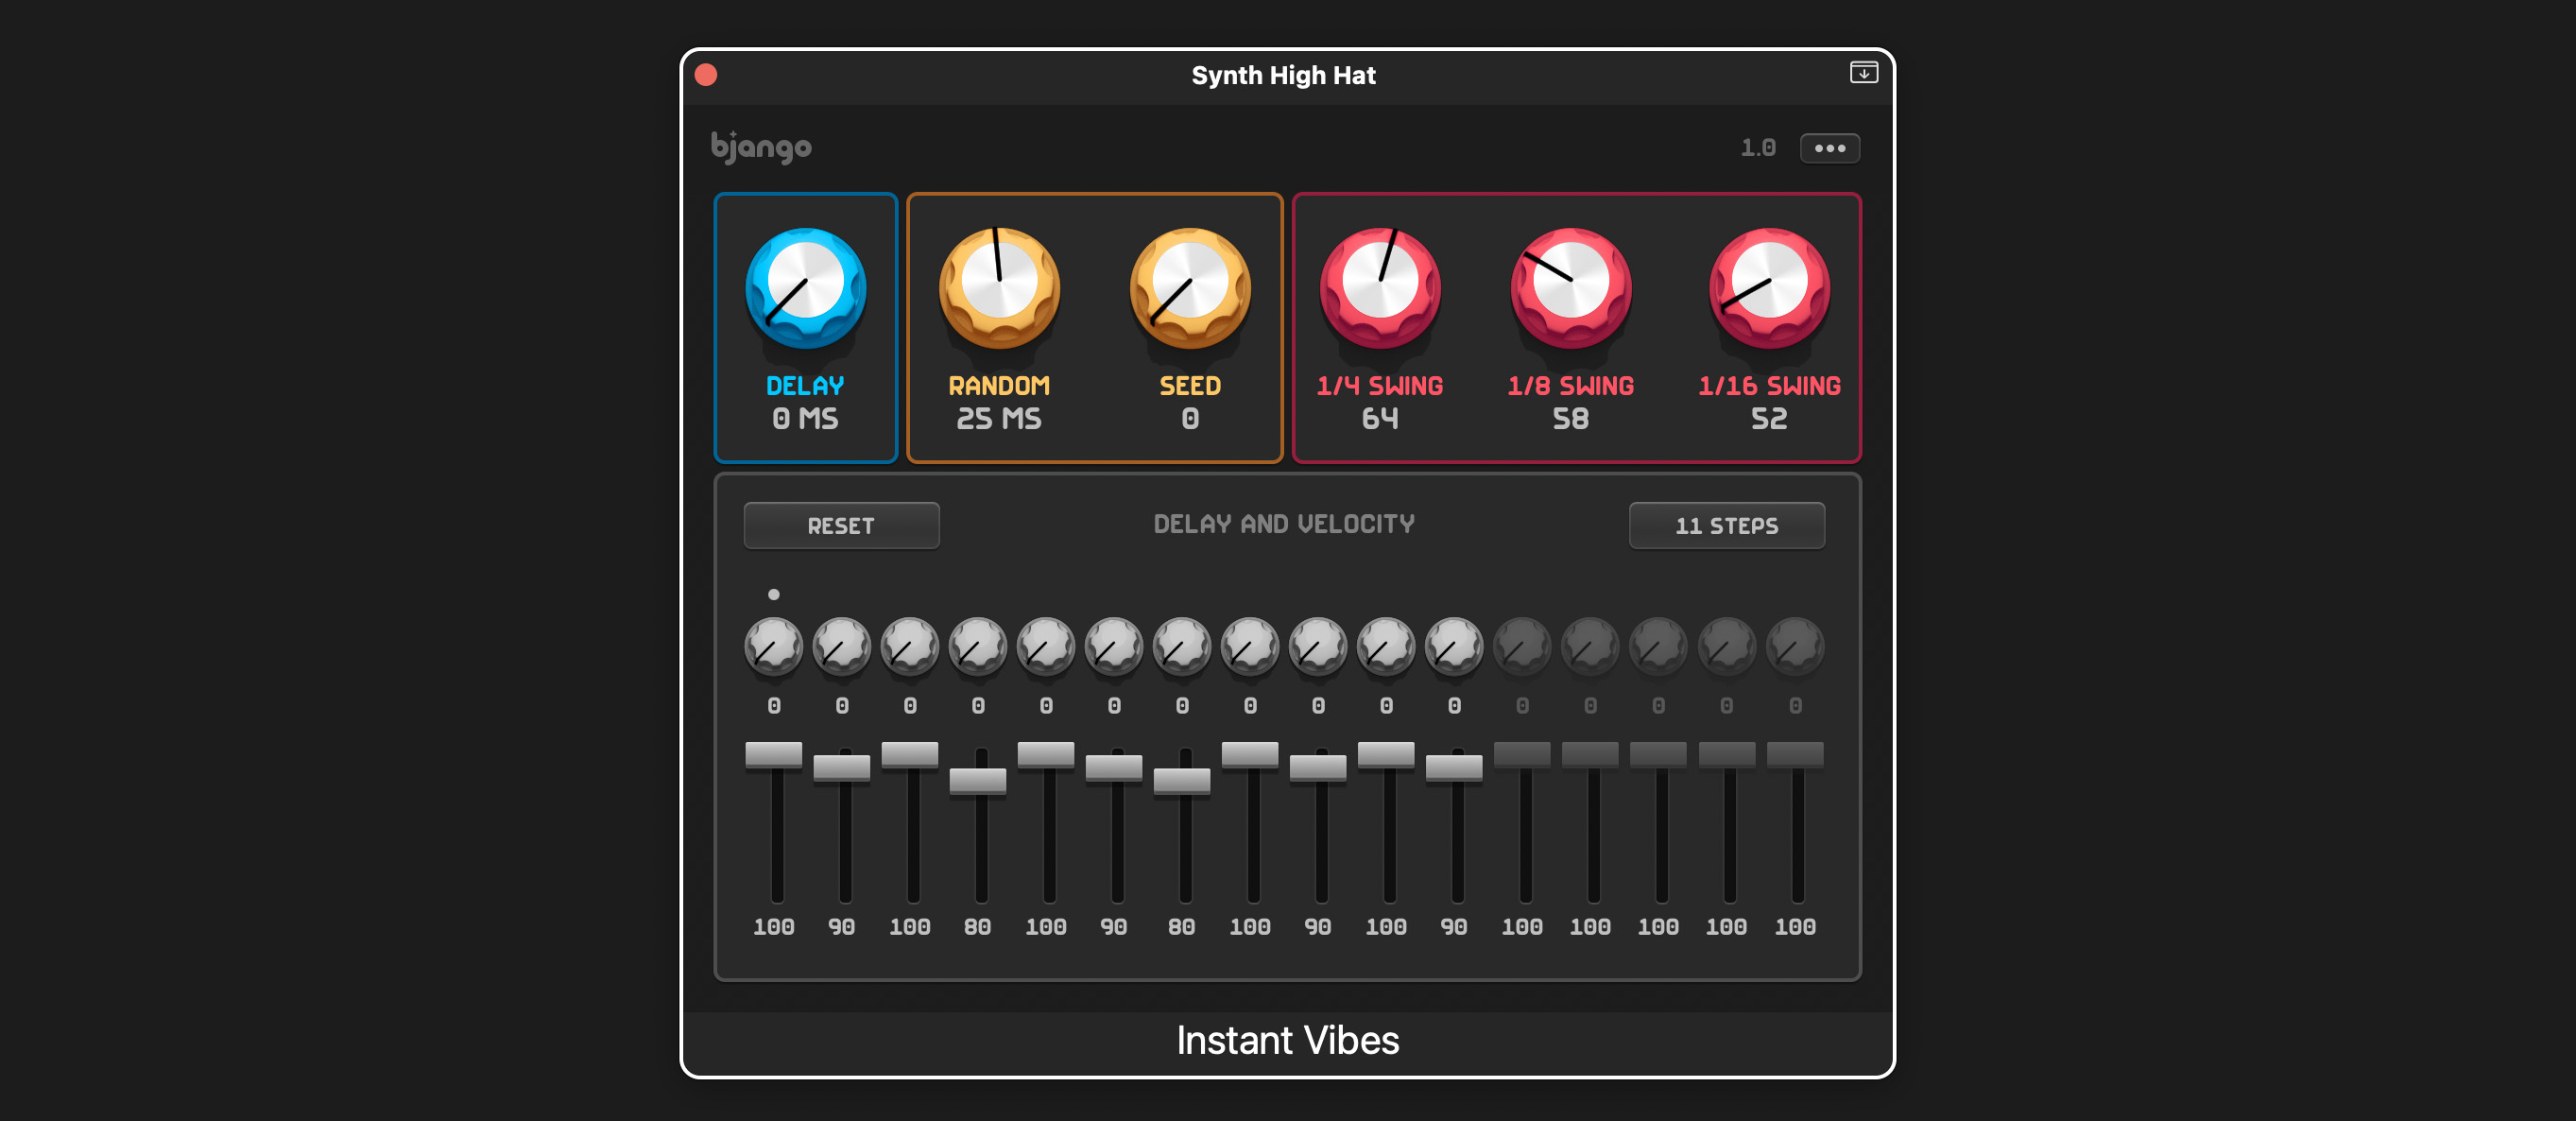Click step 11 delay knob
The height and width of the screenshot is (1121, 2576).
click(1453, 646)
